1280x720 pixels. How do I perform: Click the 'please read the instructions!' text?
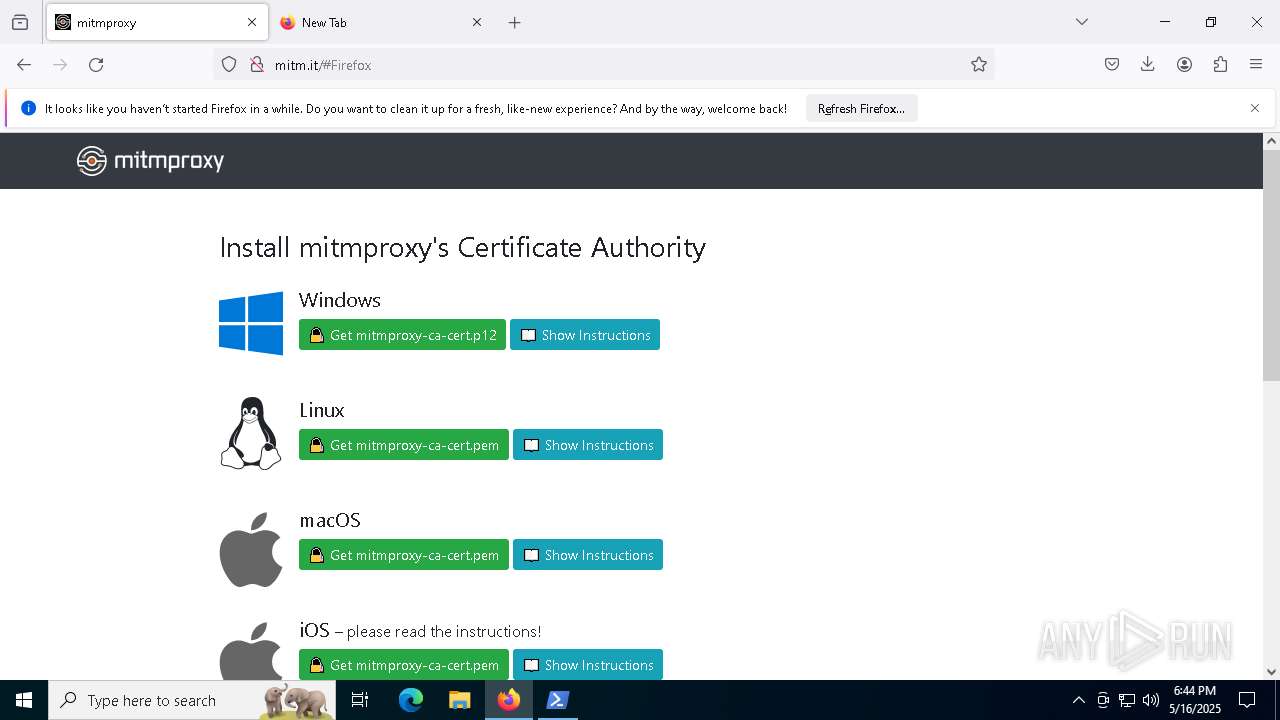pyautogui.click(x=444, y=631)
